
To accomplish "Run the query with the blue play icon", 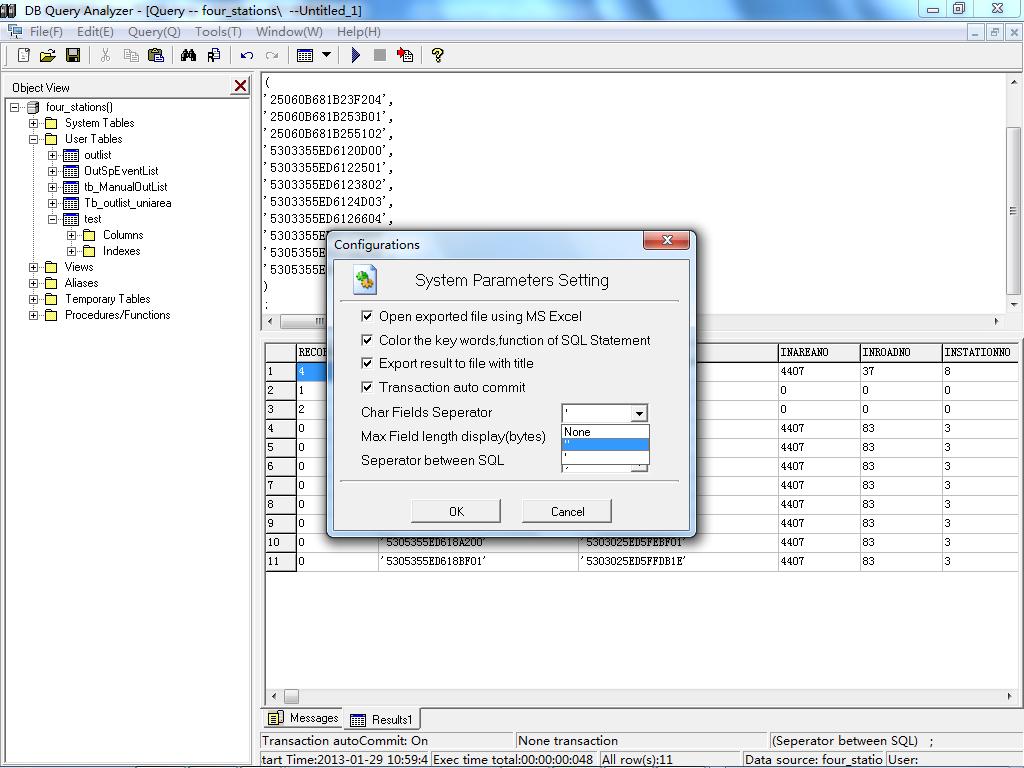I will pos(355,55).
